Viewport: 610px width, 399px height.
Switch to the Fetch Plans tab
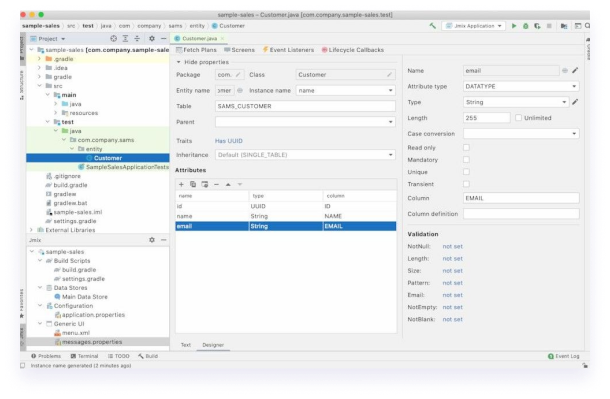point(196,50)
